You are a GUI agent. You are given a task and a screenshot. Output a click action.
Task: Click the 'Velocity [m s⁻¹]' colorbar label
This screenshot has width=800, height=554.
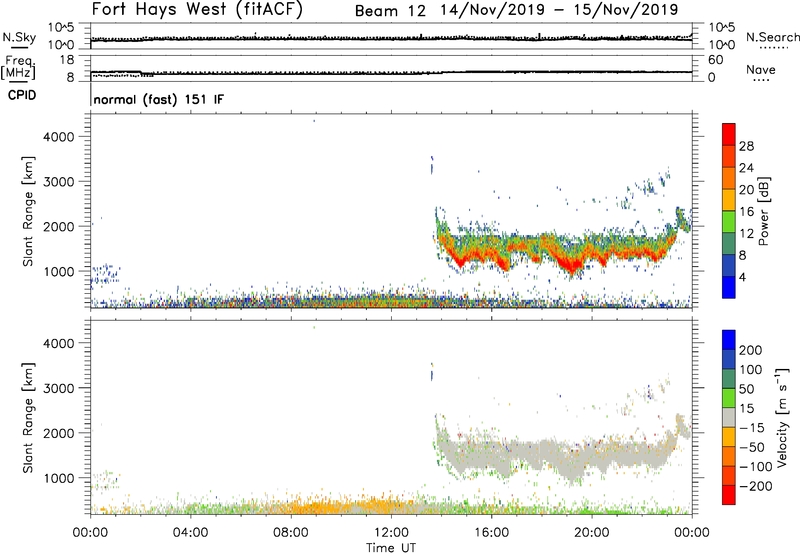782,417
